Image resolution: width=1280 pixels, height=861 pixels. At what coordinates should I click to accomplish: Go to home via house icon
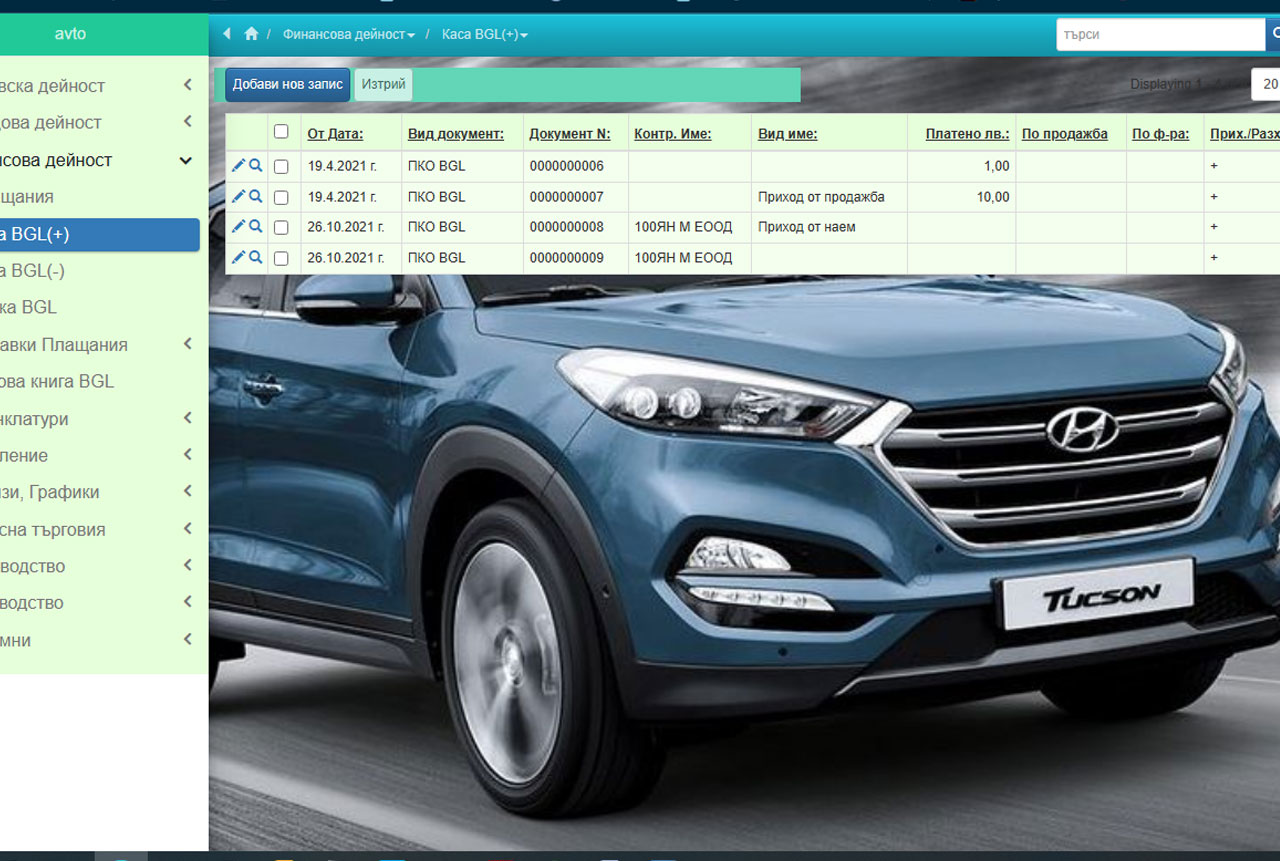[x=251, y=34]
